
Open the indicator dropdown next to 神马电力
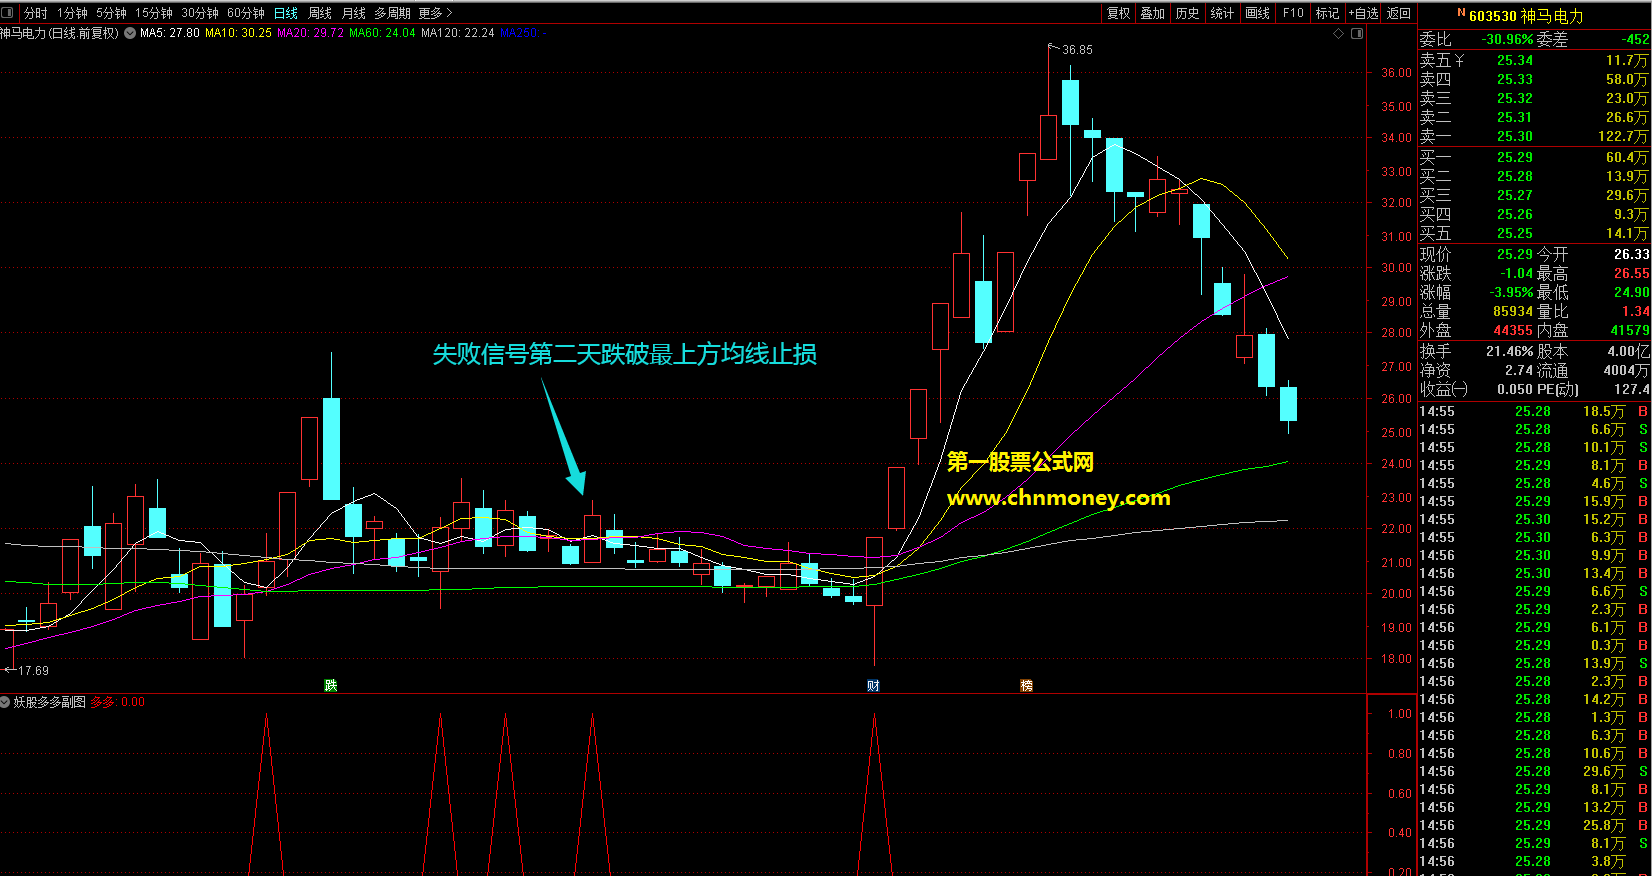tap(130, 33)
